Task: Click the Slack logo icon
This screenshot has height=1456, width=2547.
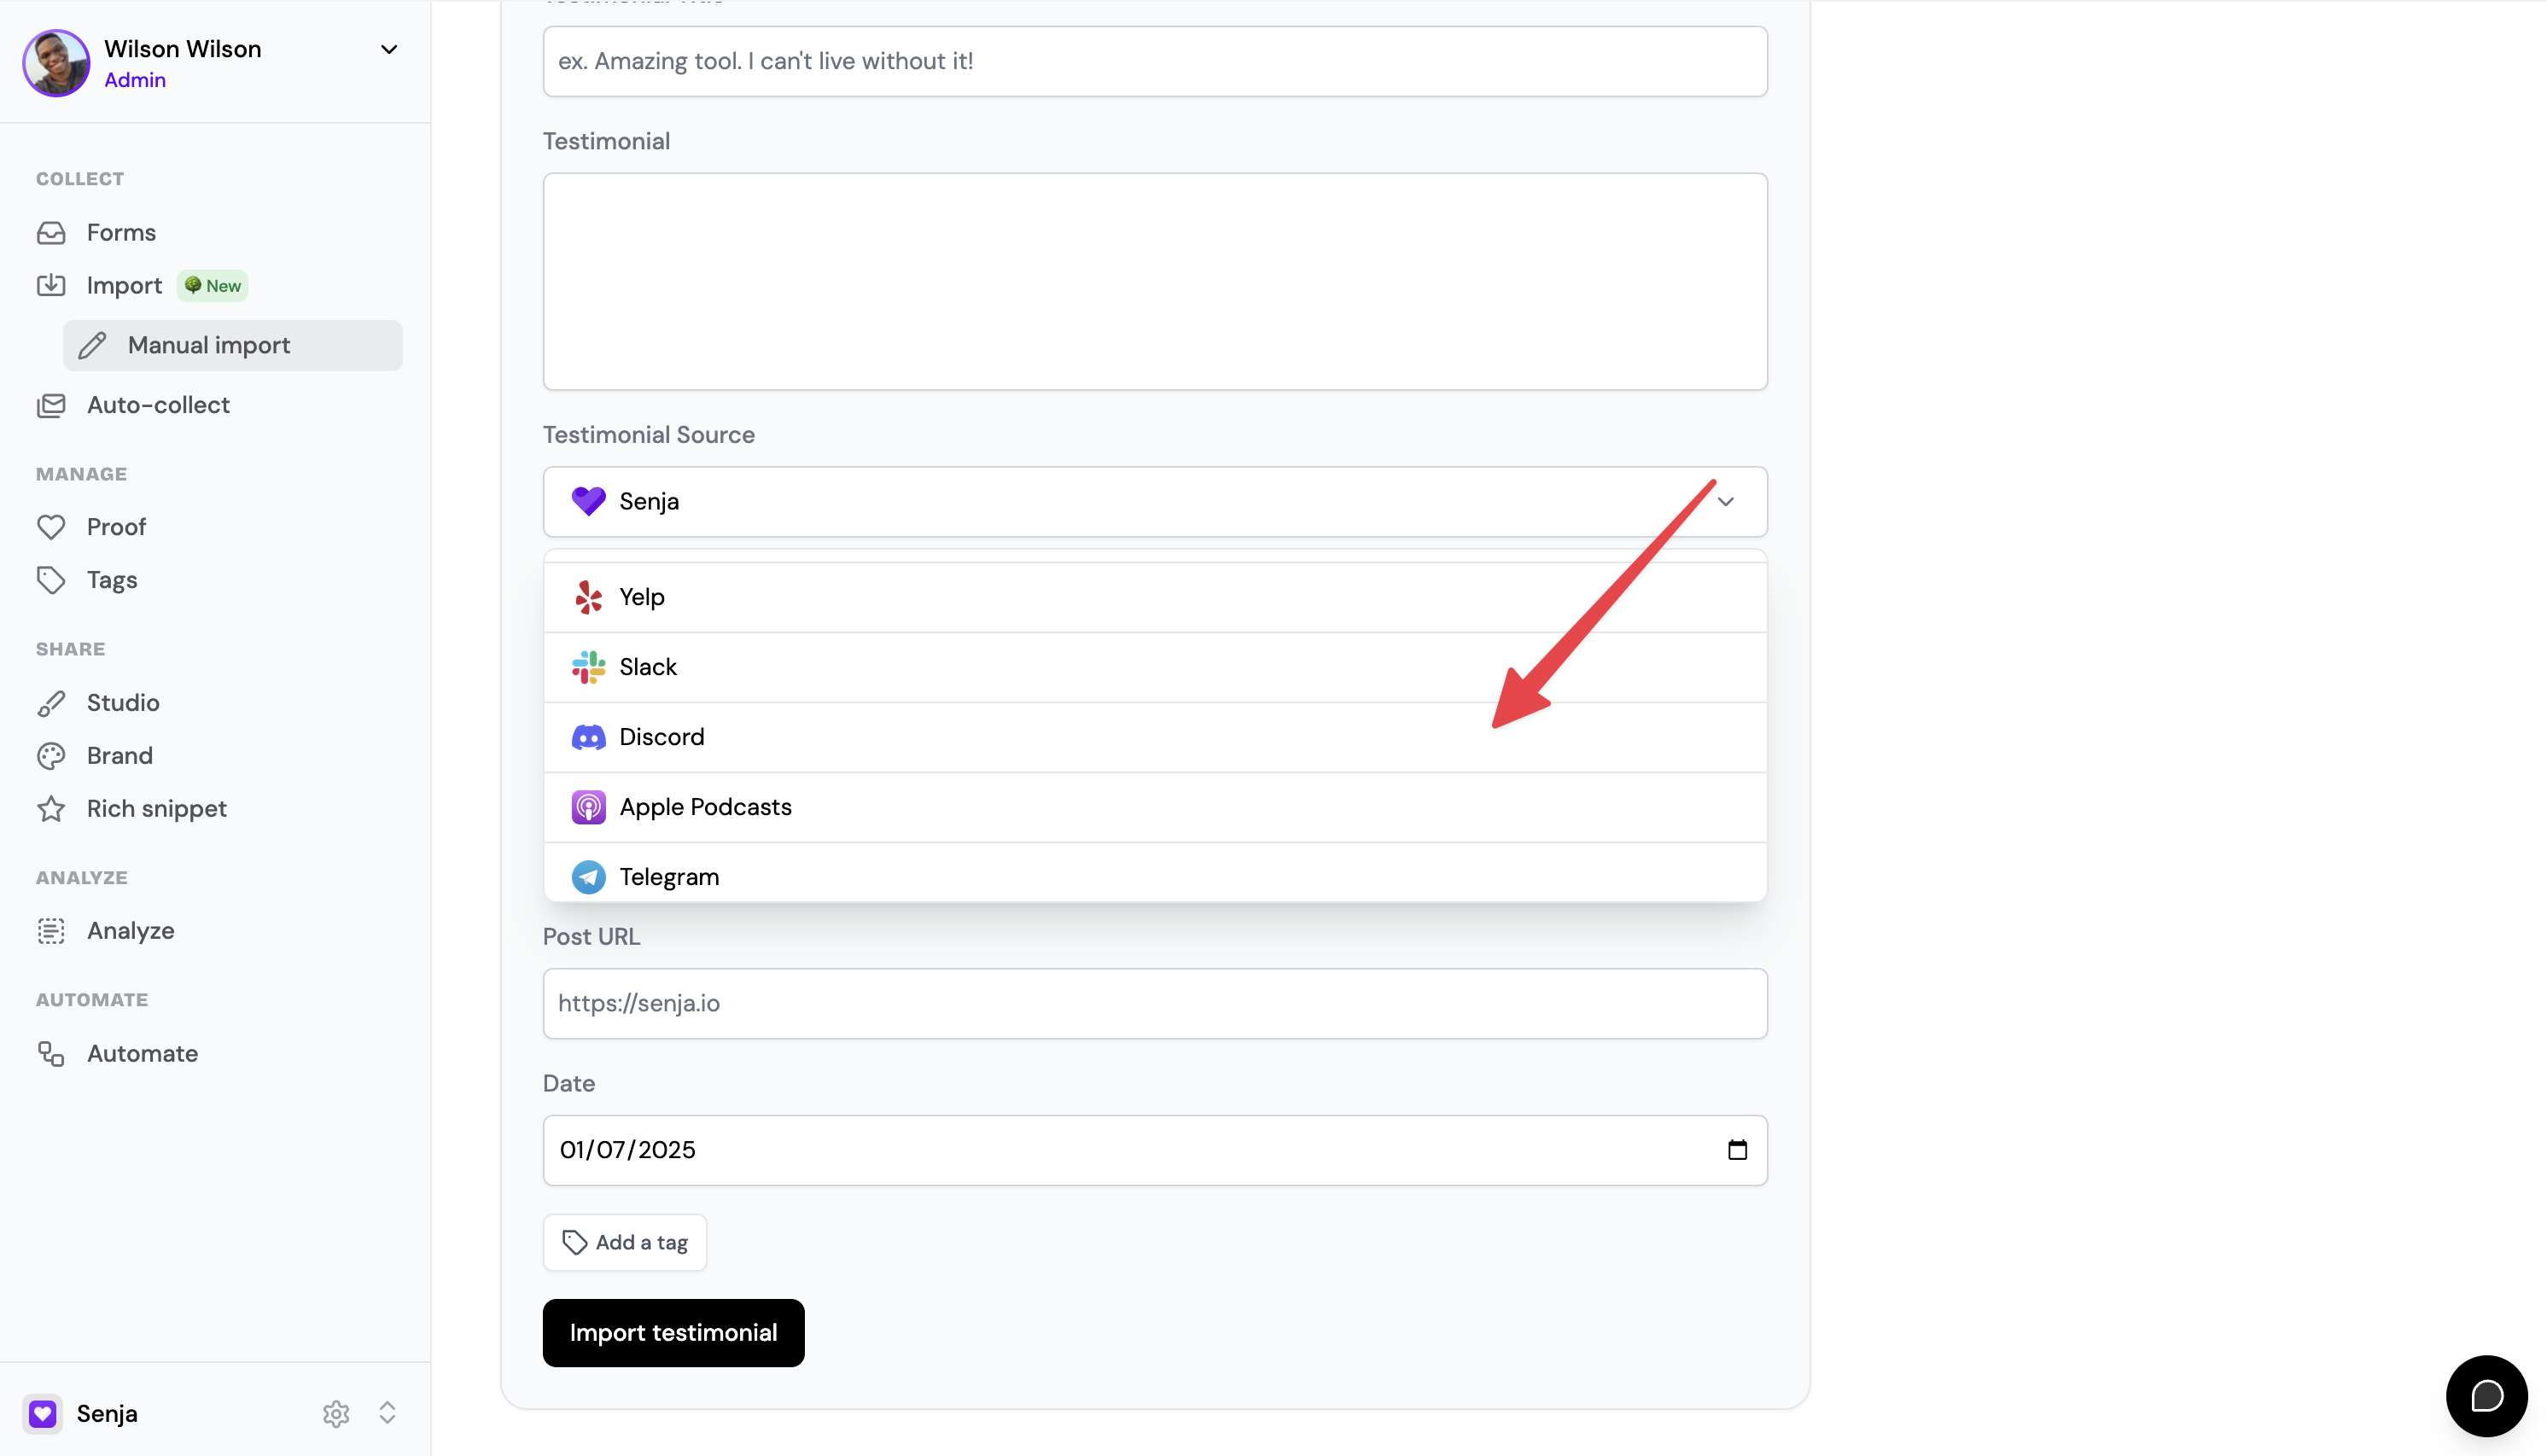Action: (588, 667)
